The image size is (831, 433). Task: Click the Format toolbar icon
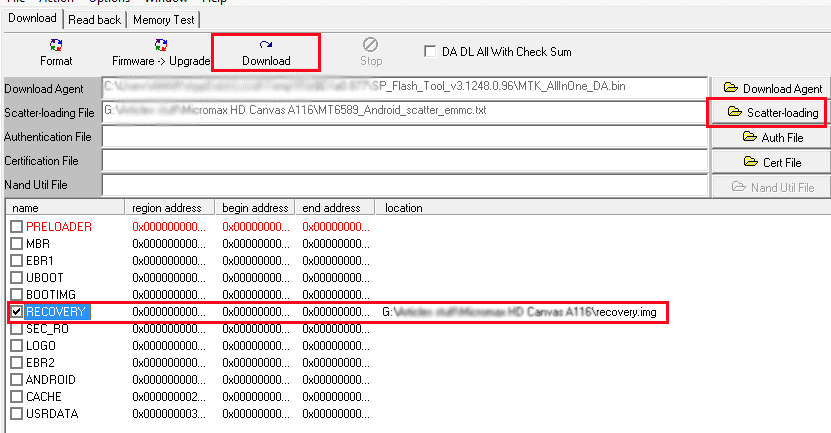56,45
